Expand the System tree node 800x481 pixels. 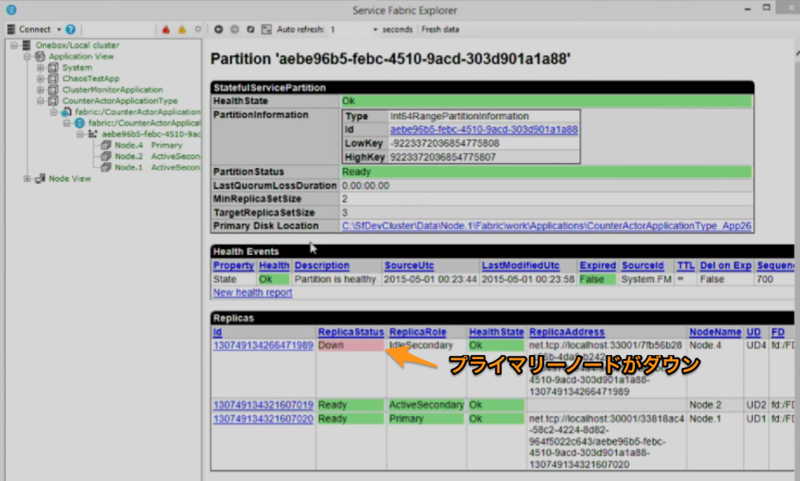pos(41,67)
